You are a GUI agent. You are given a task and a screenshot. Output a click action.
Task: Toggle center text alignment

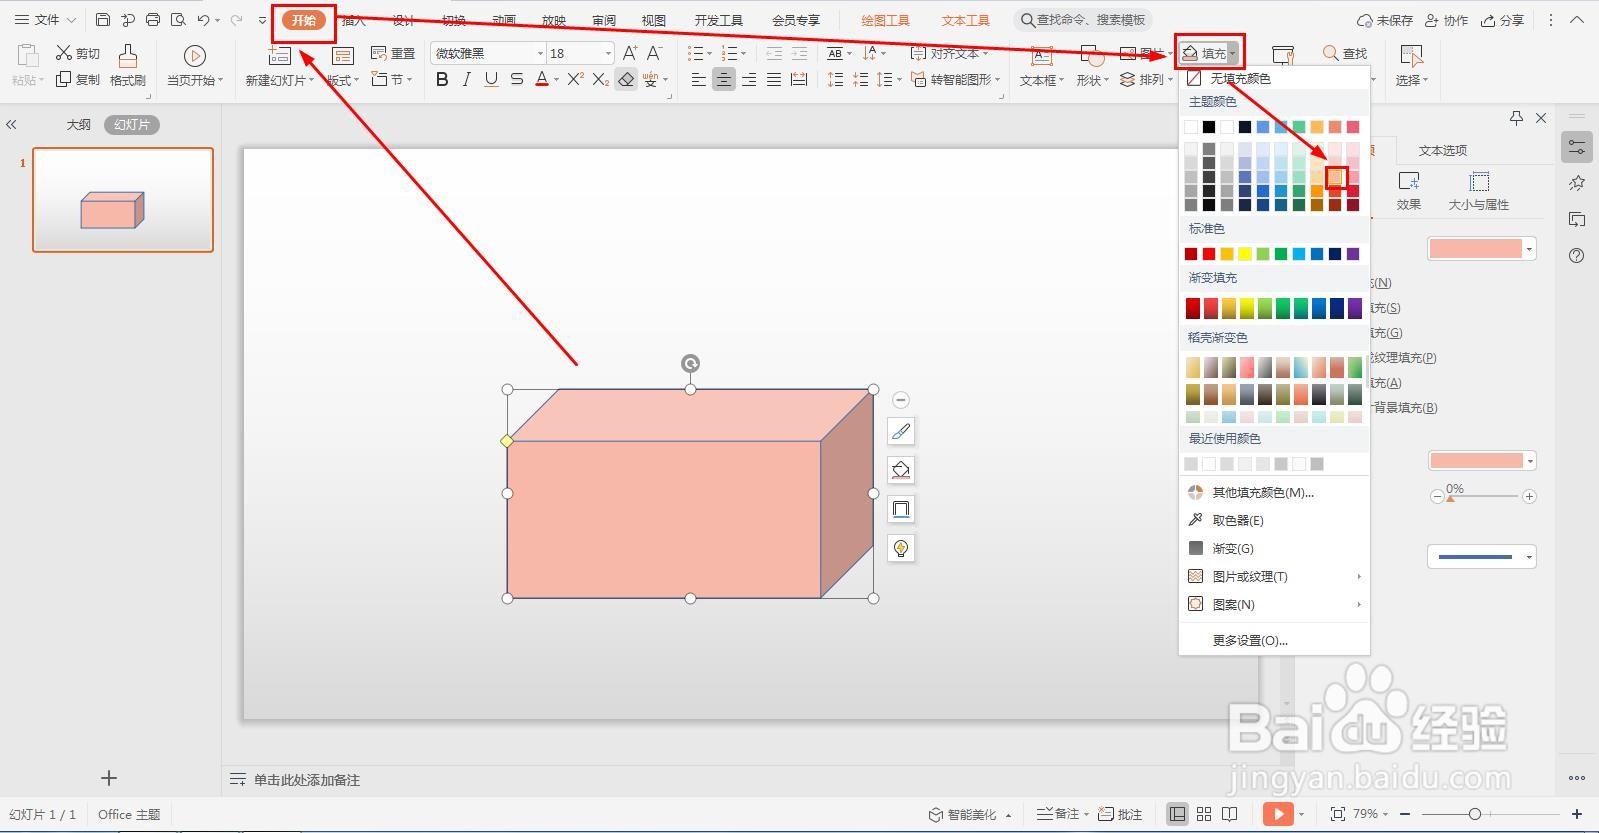click(x=724, y=79)
